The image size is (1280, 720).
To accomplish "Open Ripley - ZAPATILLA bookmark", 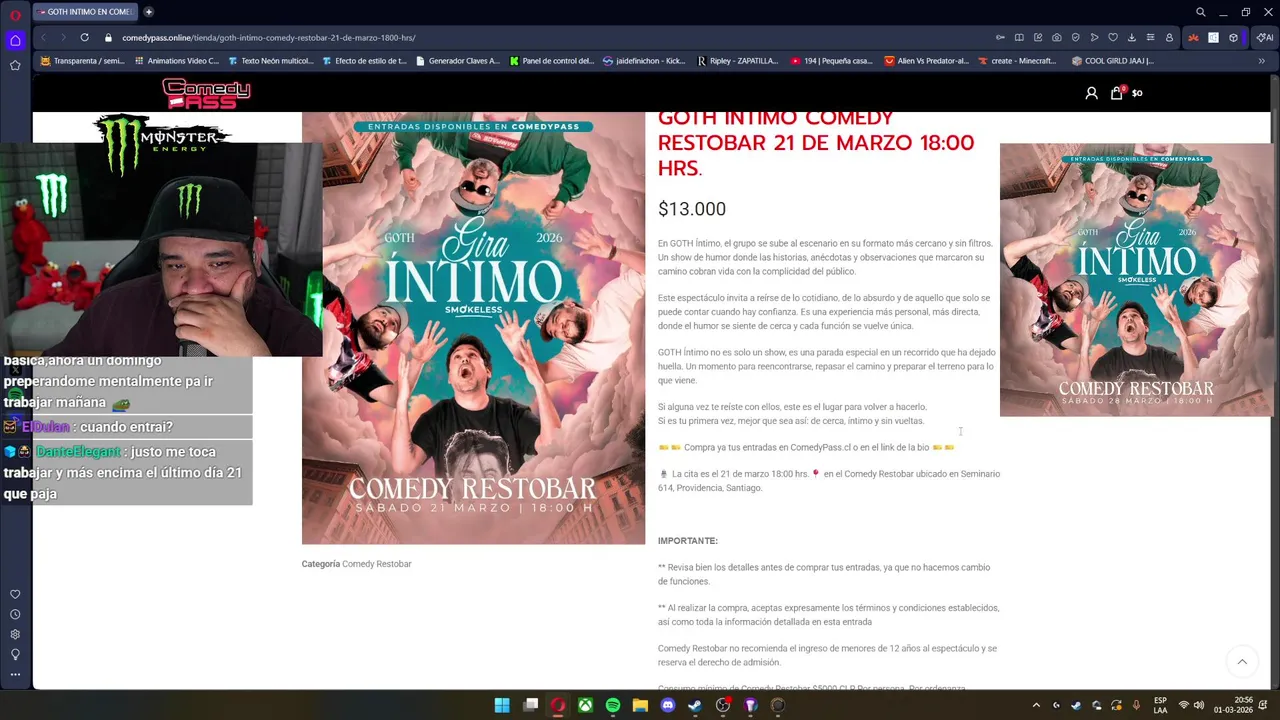I will [738, 61].
